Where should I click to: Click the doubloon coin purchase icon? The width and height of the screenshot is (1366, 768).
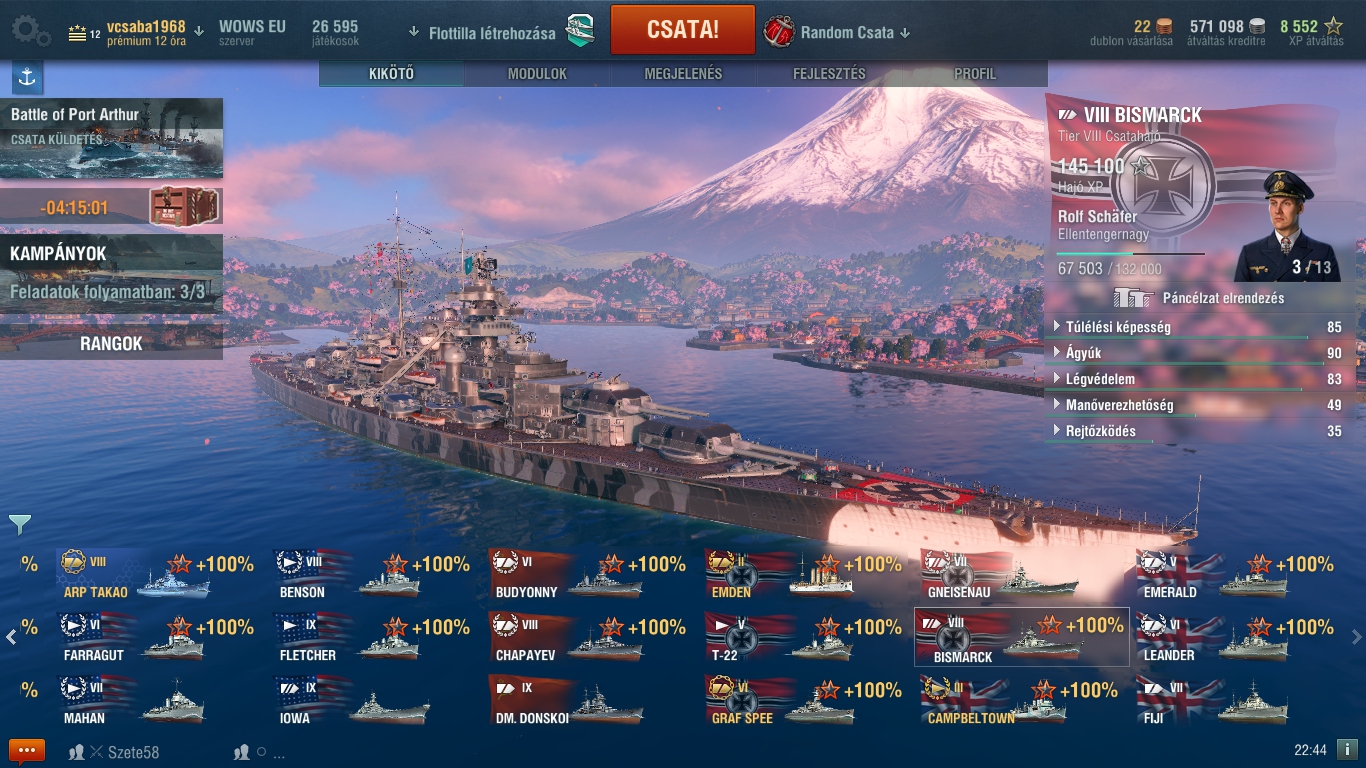(1164, 27)
